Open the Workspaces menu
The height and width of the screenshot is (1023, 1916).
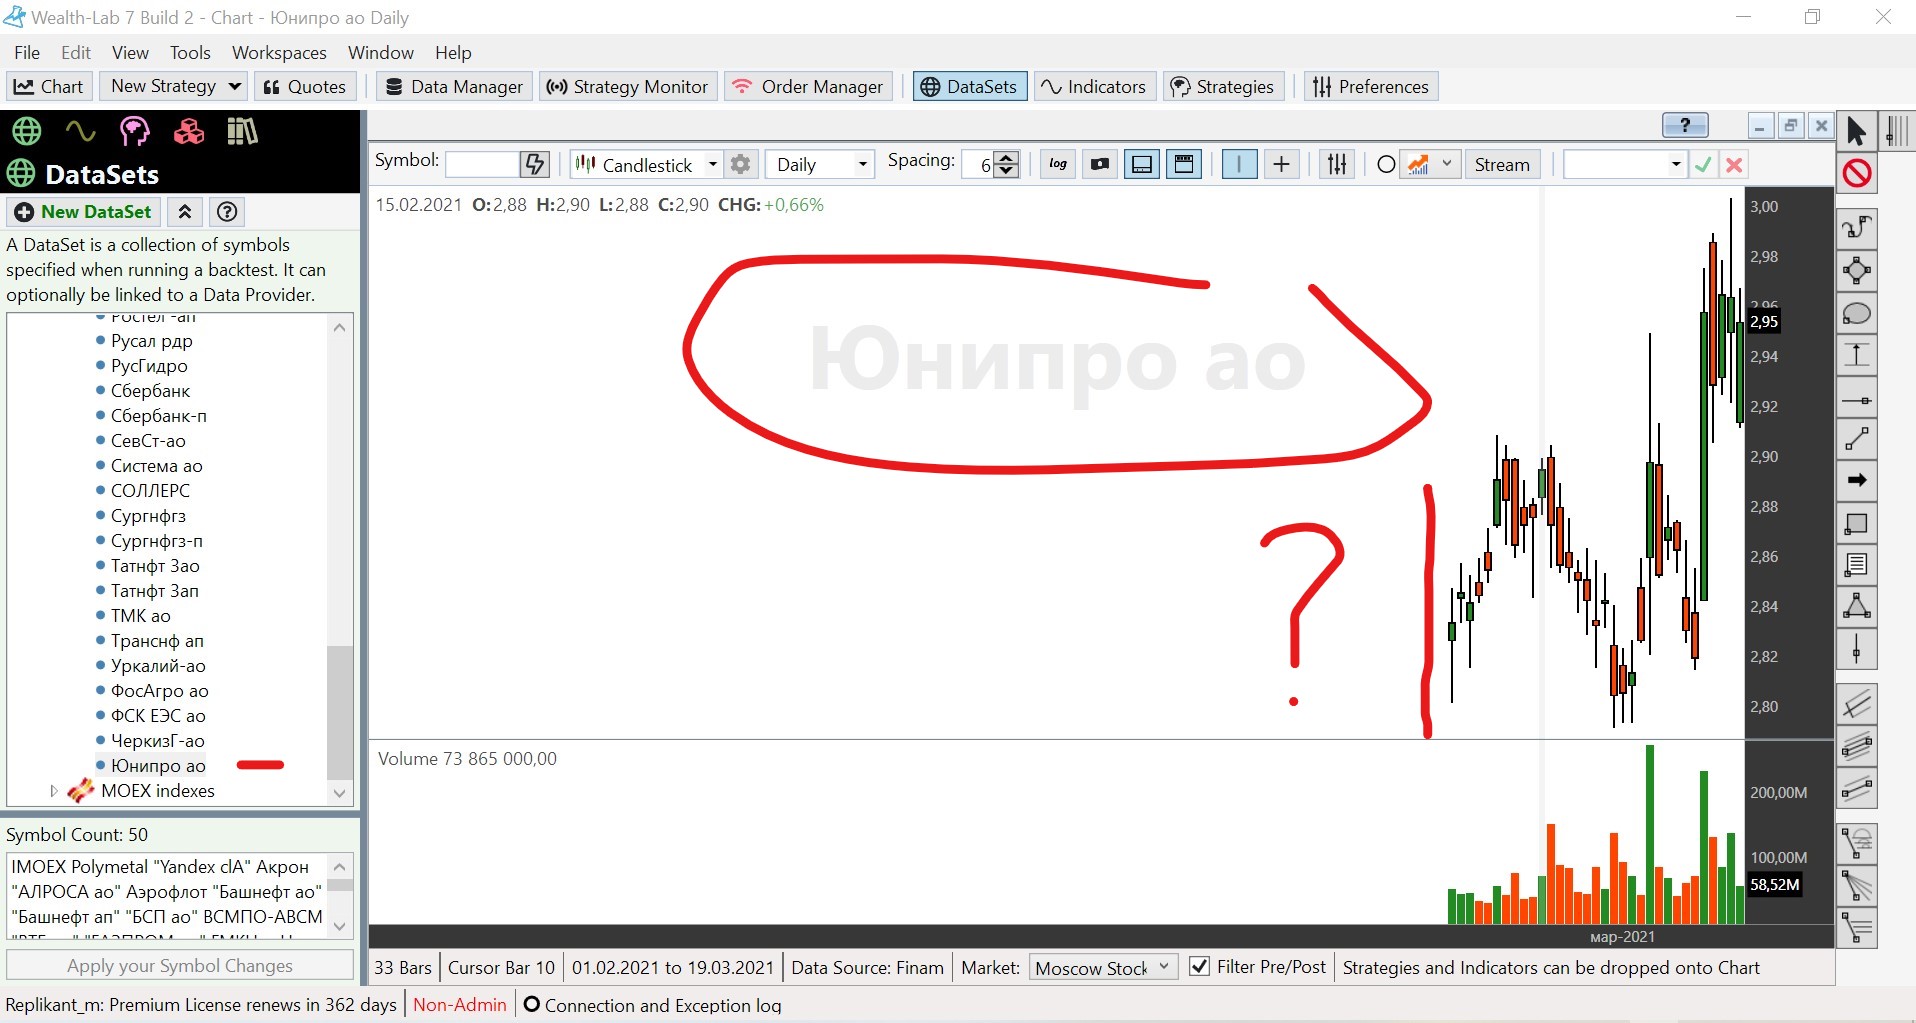click(278, 53)
